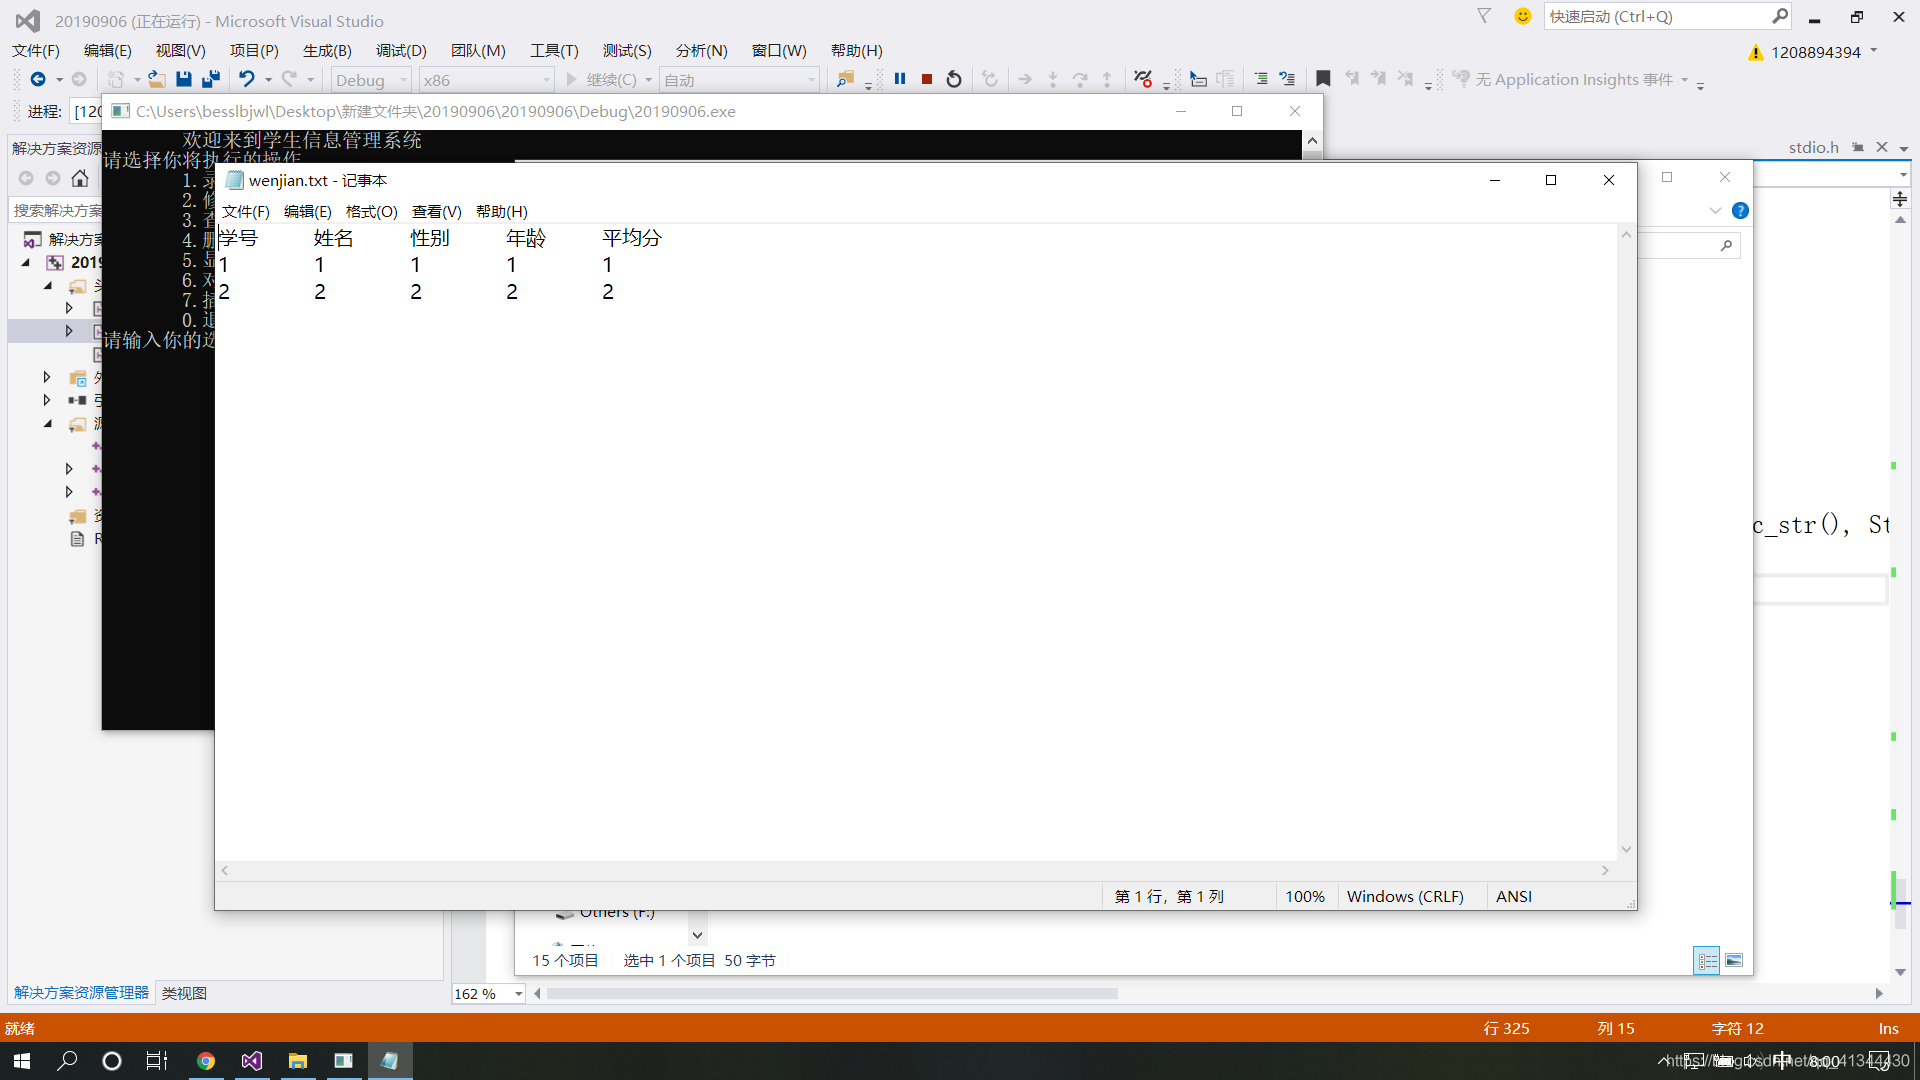Click the Undo arrow icon
This screenshot has width=1920, height=1080.
click(246, 79)
